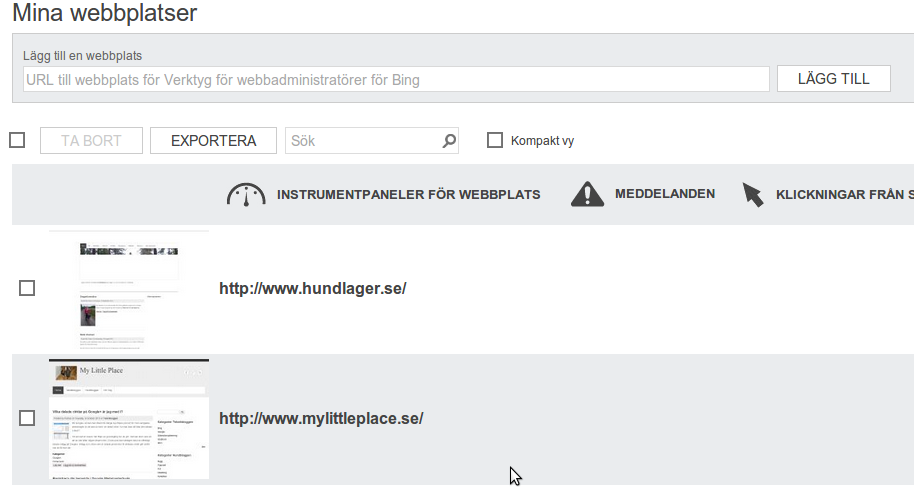Image resolution: width=914 pixels, height=493 pixels.
Task: Open the My Little Place site thumbnail
Action: pos(129,419)
